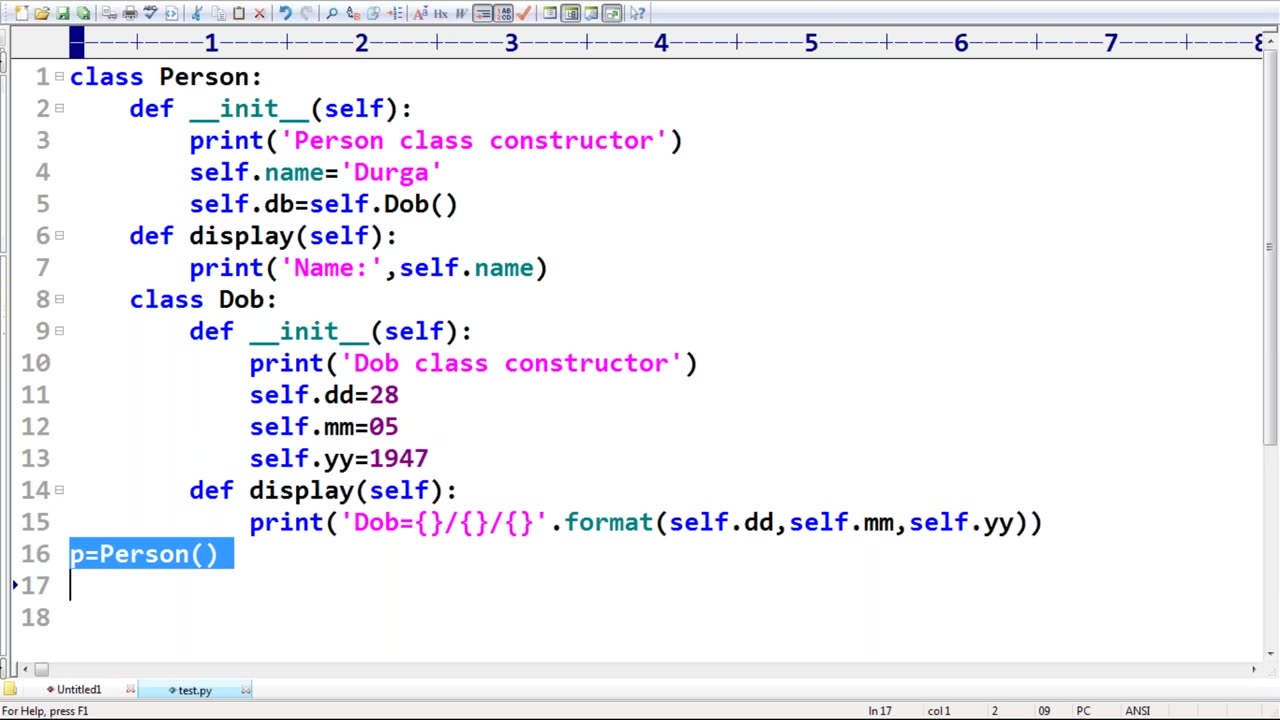
Task: Collapse fold marker at line 6 display
Action: coord(60,235)
